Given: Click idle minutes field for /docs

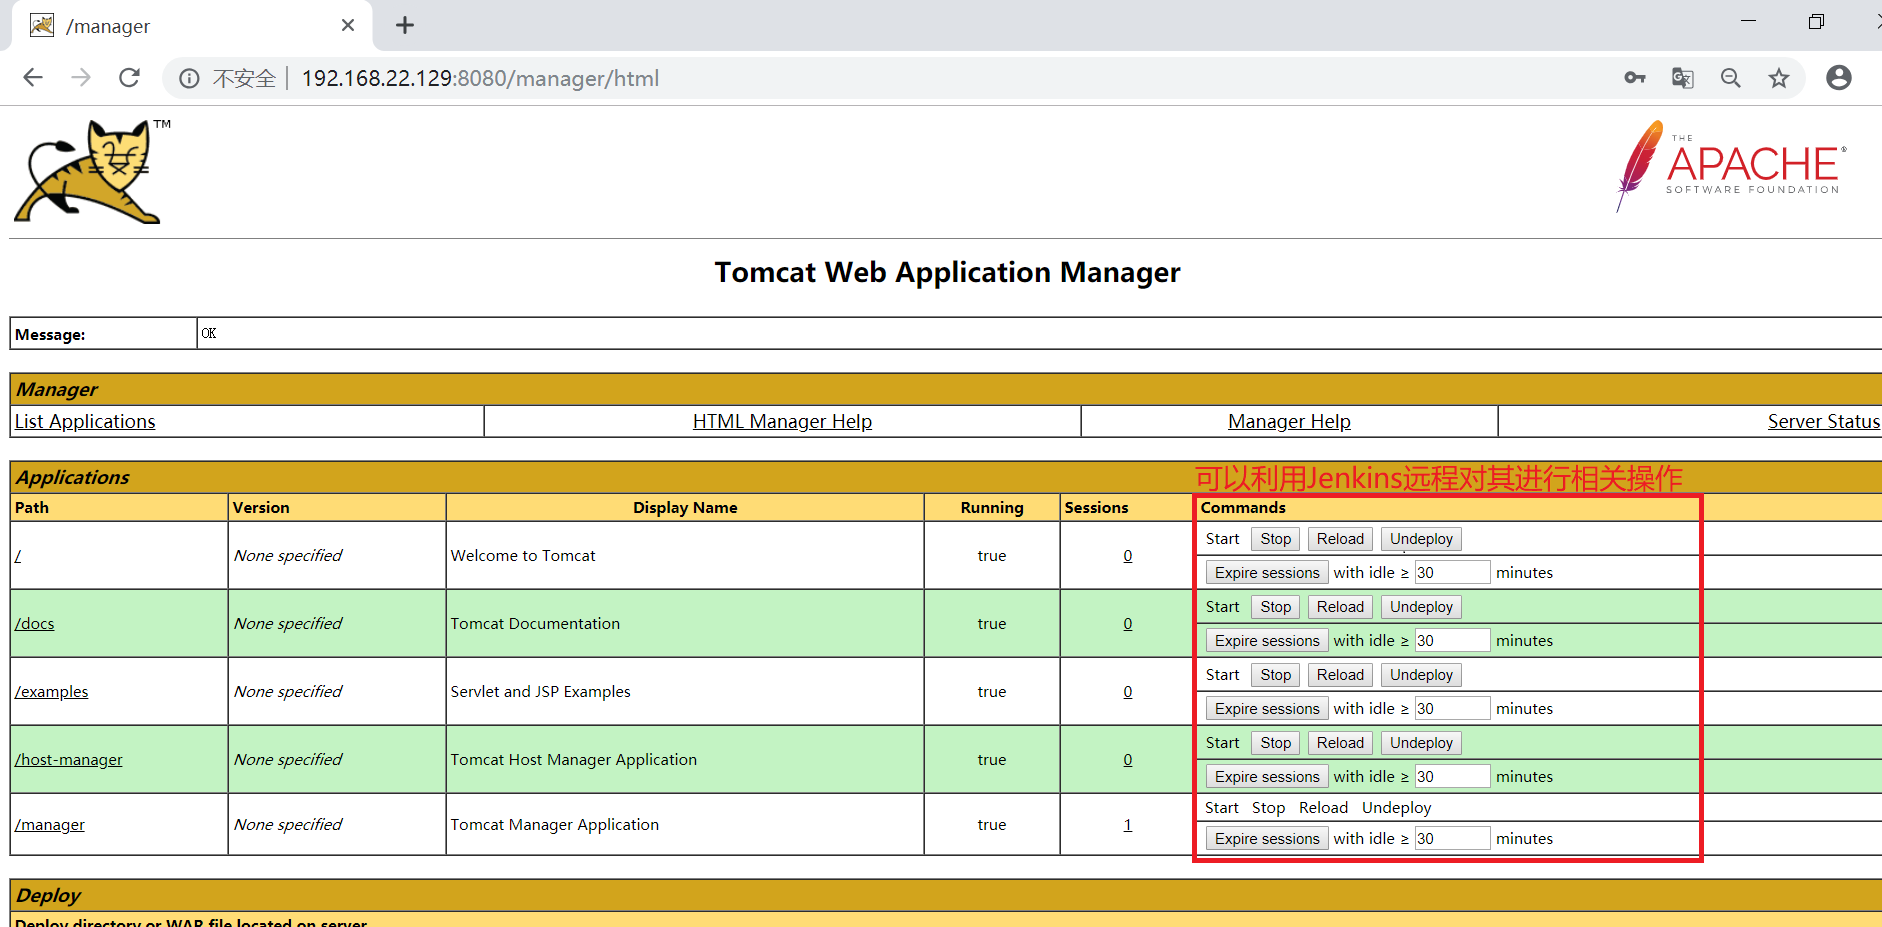Looking at the screenshot, I should [1452, 641].
